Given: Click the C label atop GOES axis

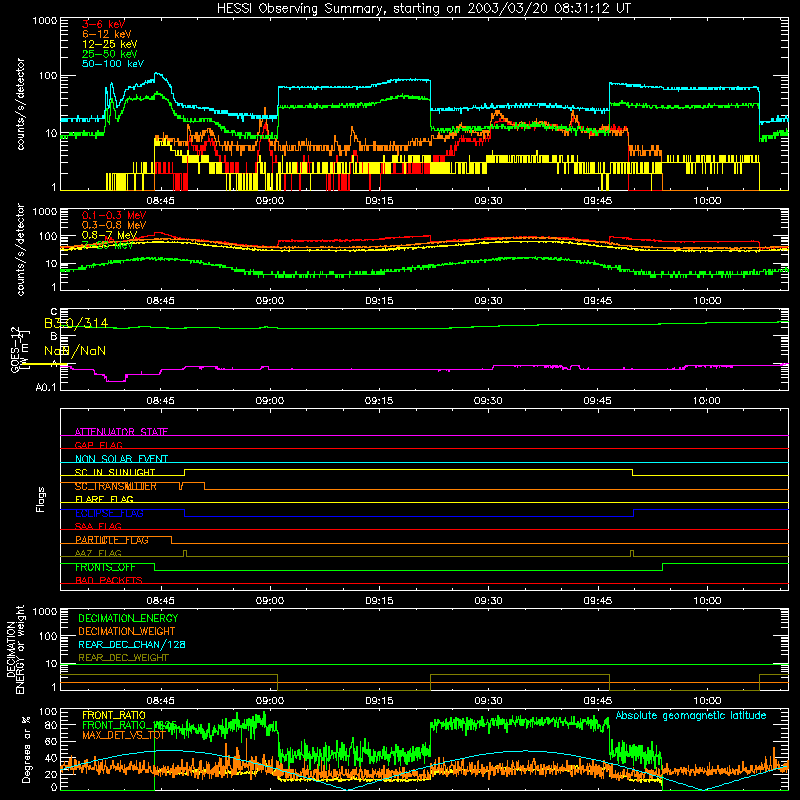Looking at the screenshot, I should 54,312.
